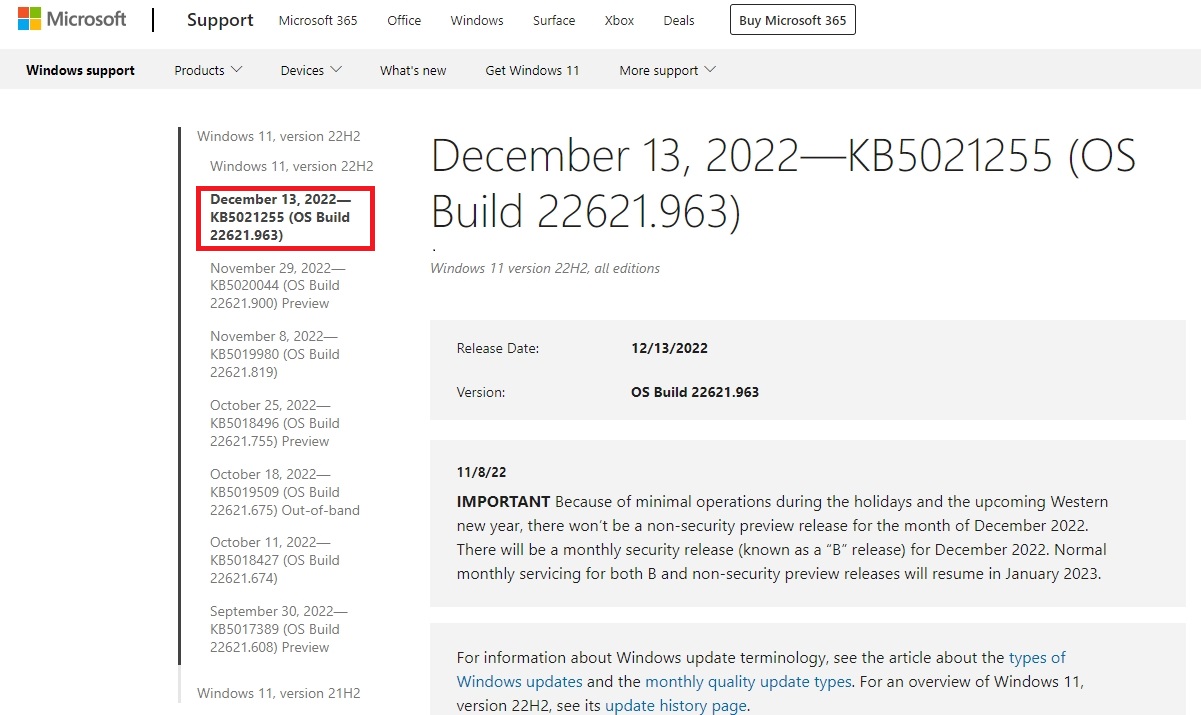1201x715 pixels.
Task: Open the Office navigation item
Action: 404,21
